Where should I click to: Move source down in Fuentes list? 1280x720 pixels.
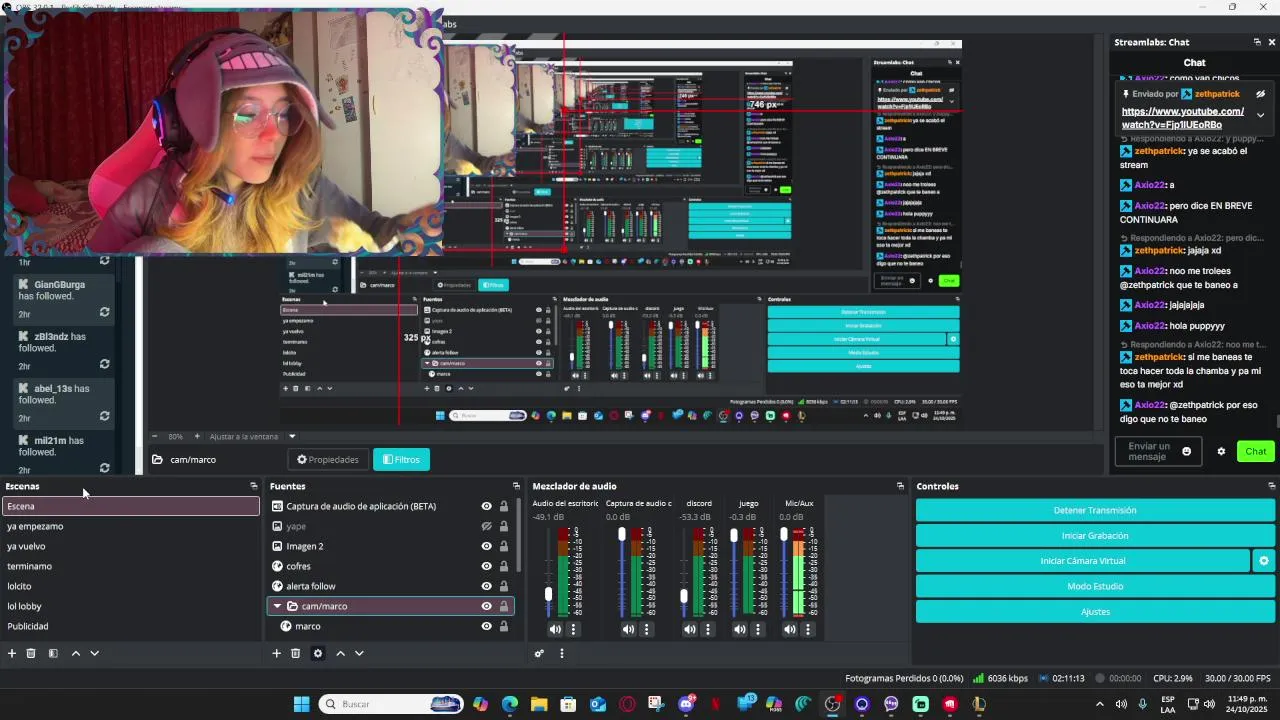pyautogui.click(x=359, y=653)
